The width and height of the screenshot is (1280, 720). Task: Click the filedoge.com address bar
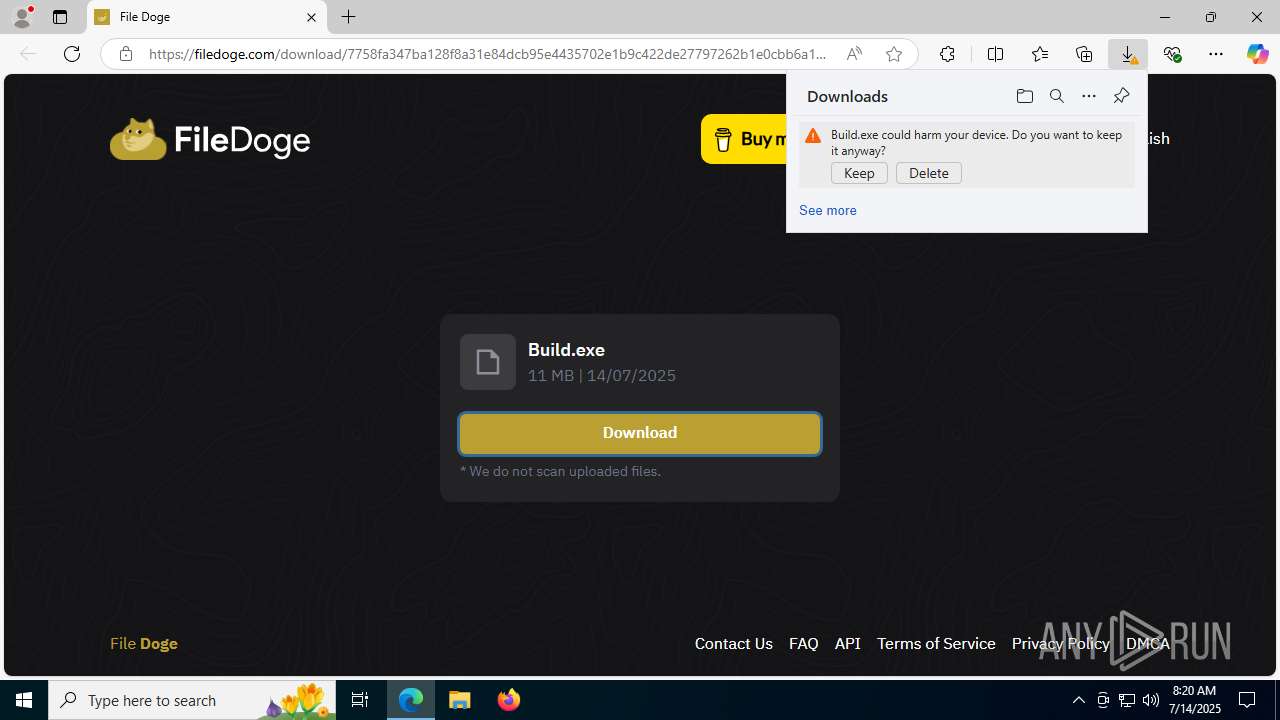click(x=487, y=54)
